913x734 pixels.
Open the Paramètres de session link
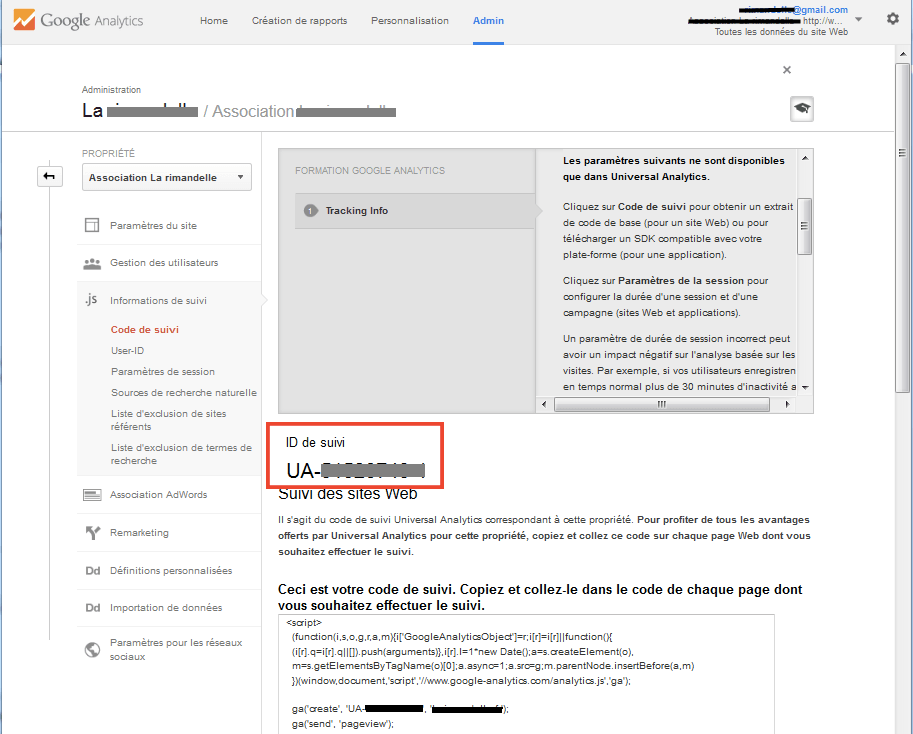coord(162,372)
